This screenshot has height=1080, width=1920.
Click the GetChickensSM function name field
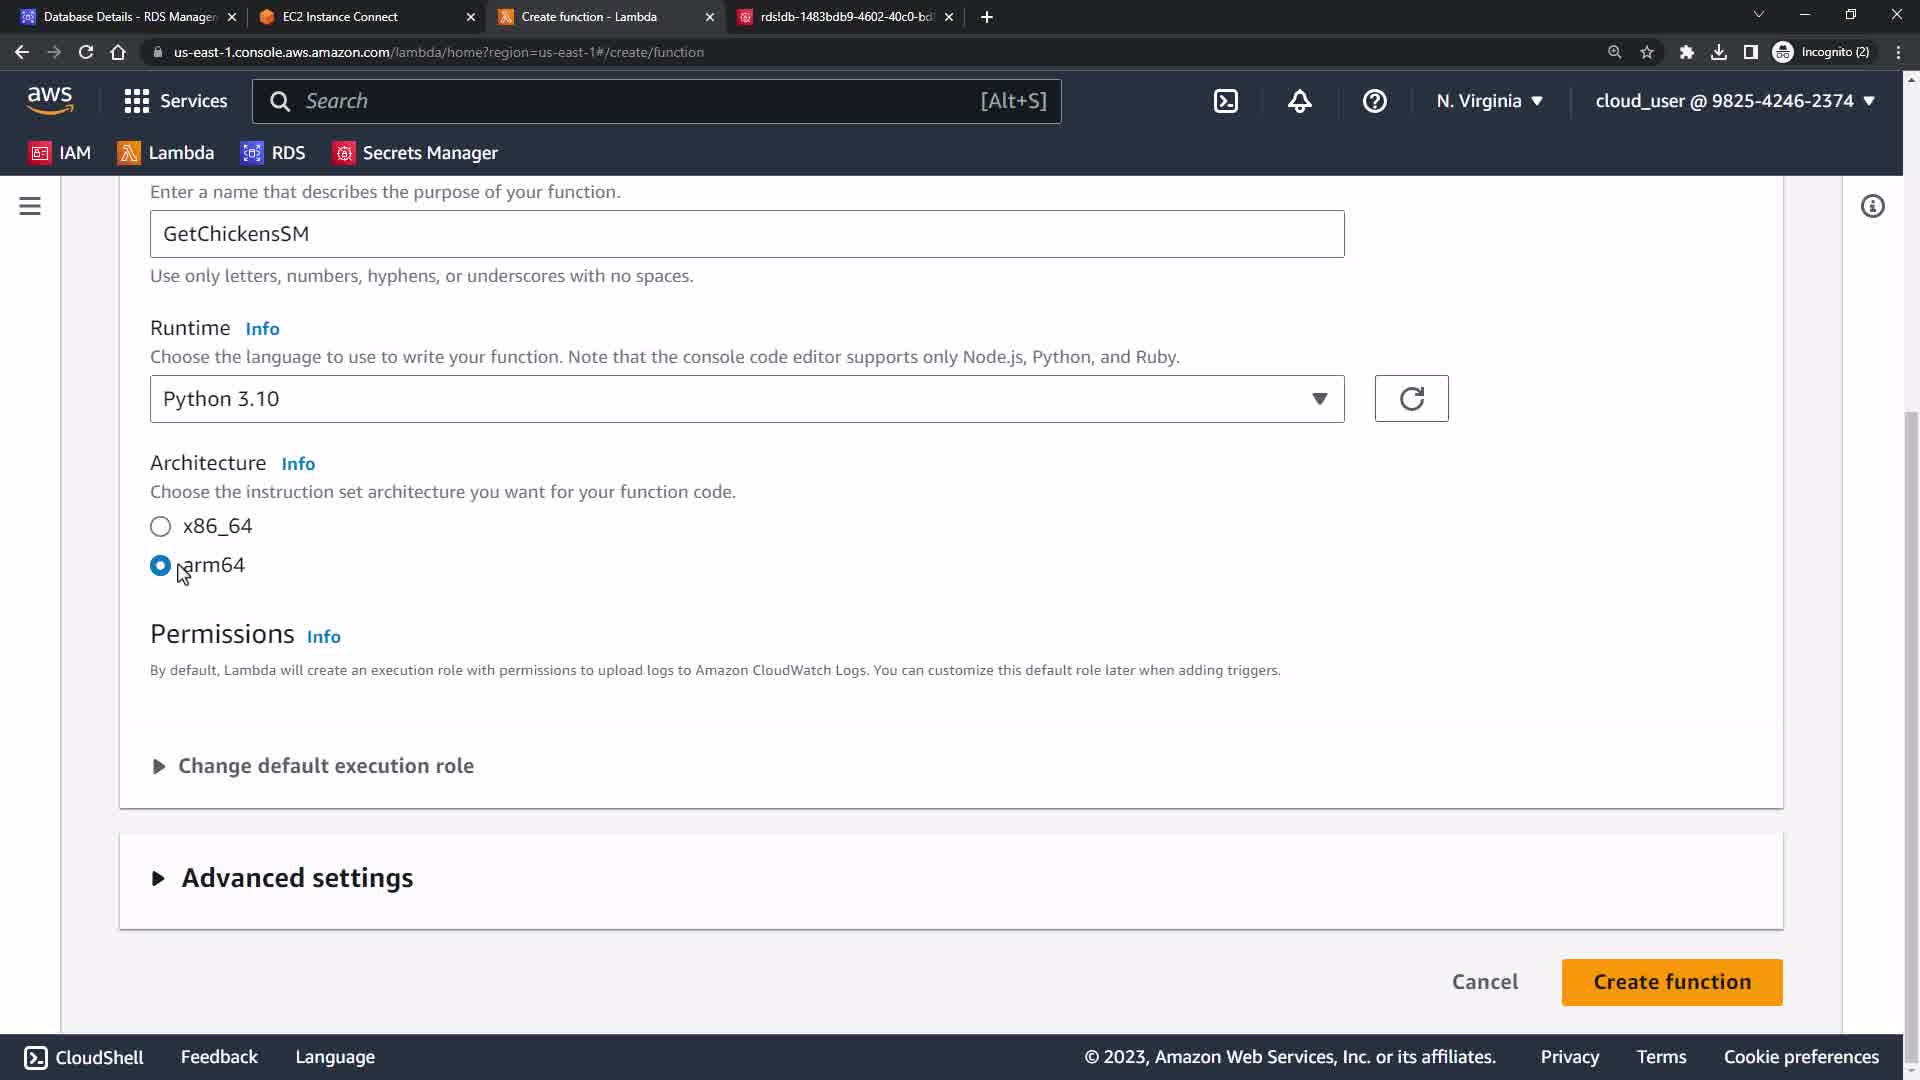746,234
